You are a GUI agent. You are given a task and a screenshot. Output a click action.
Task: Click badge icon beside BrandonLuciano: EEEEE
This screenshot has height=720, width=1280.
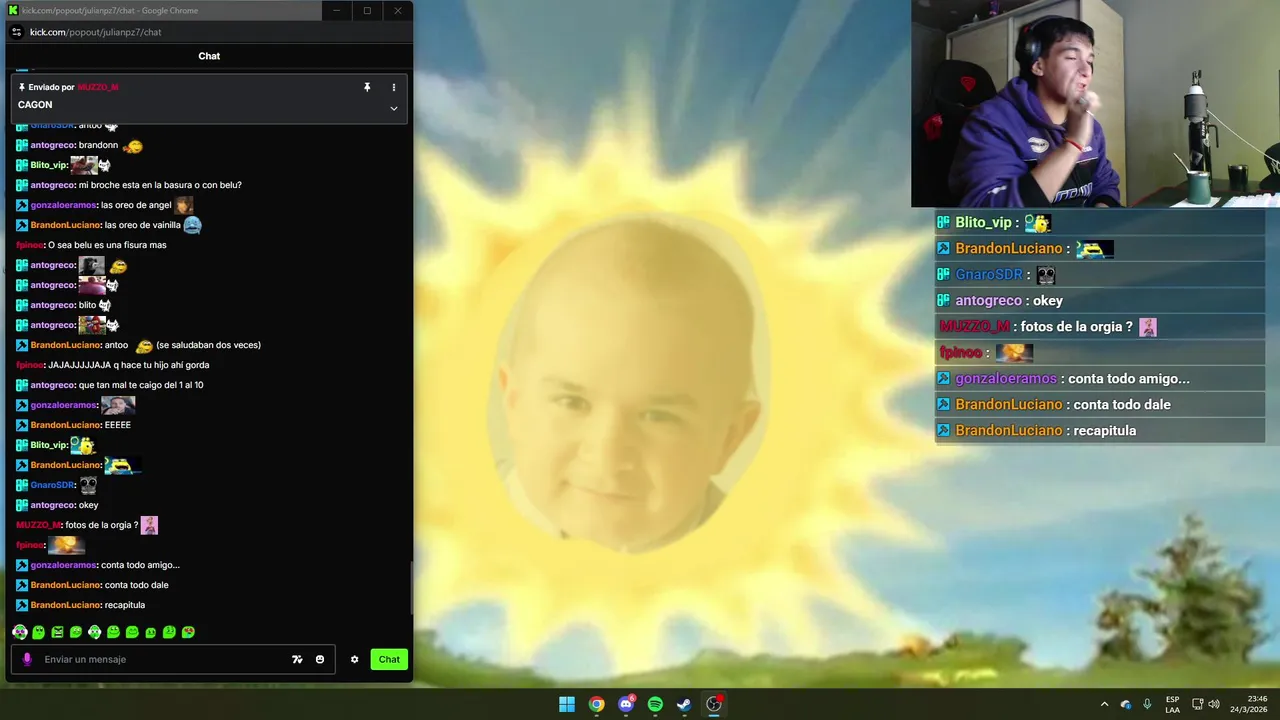(22, 425)
